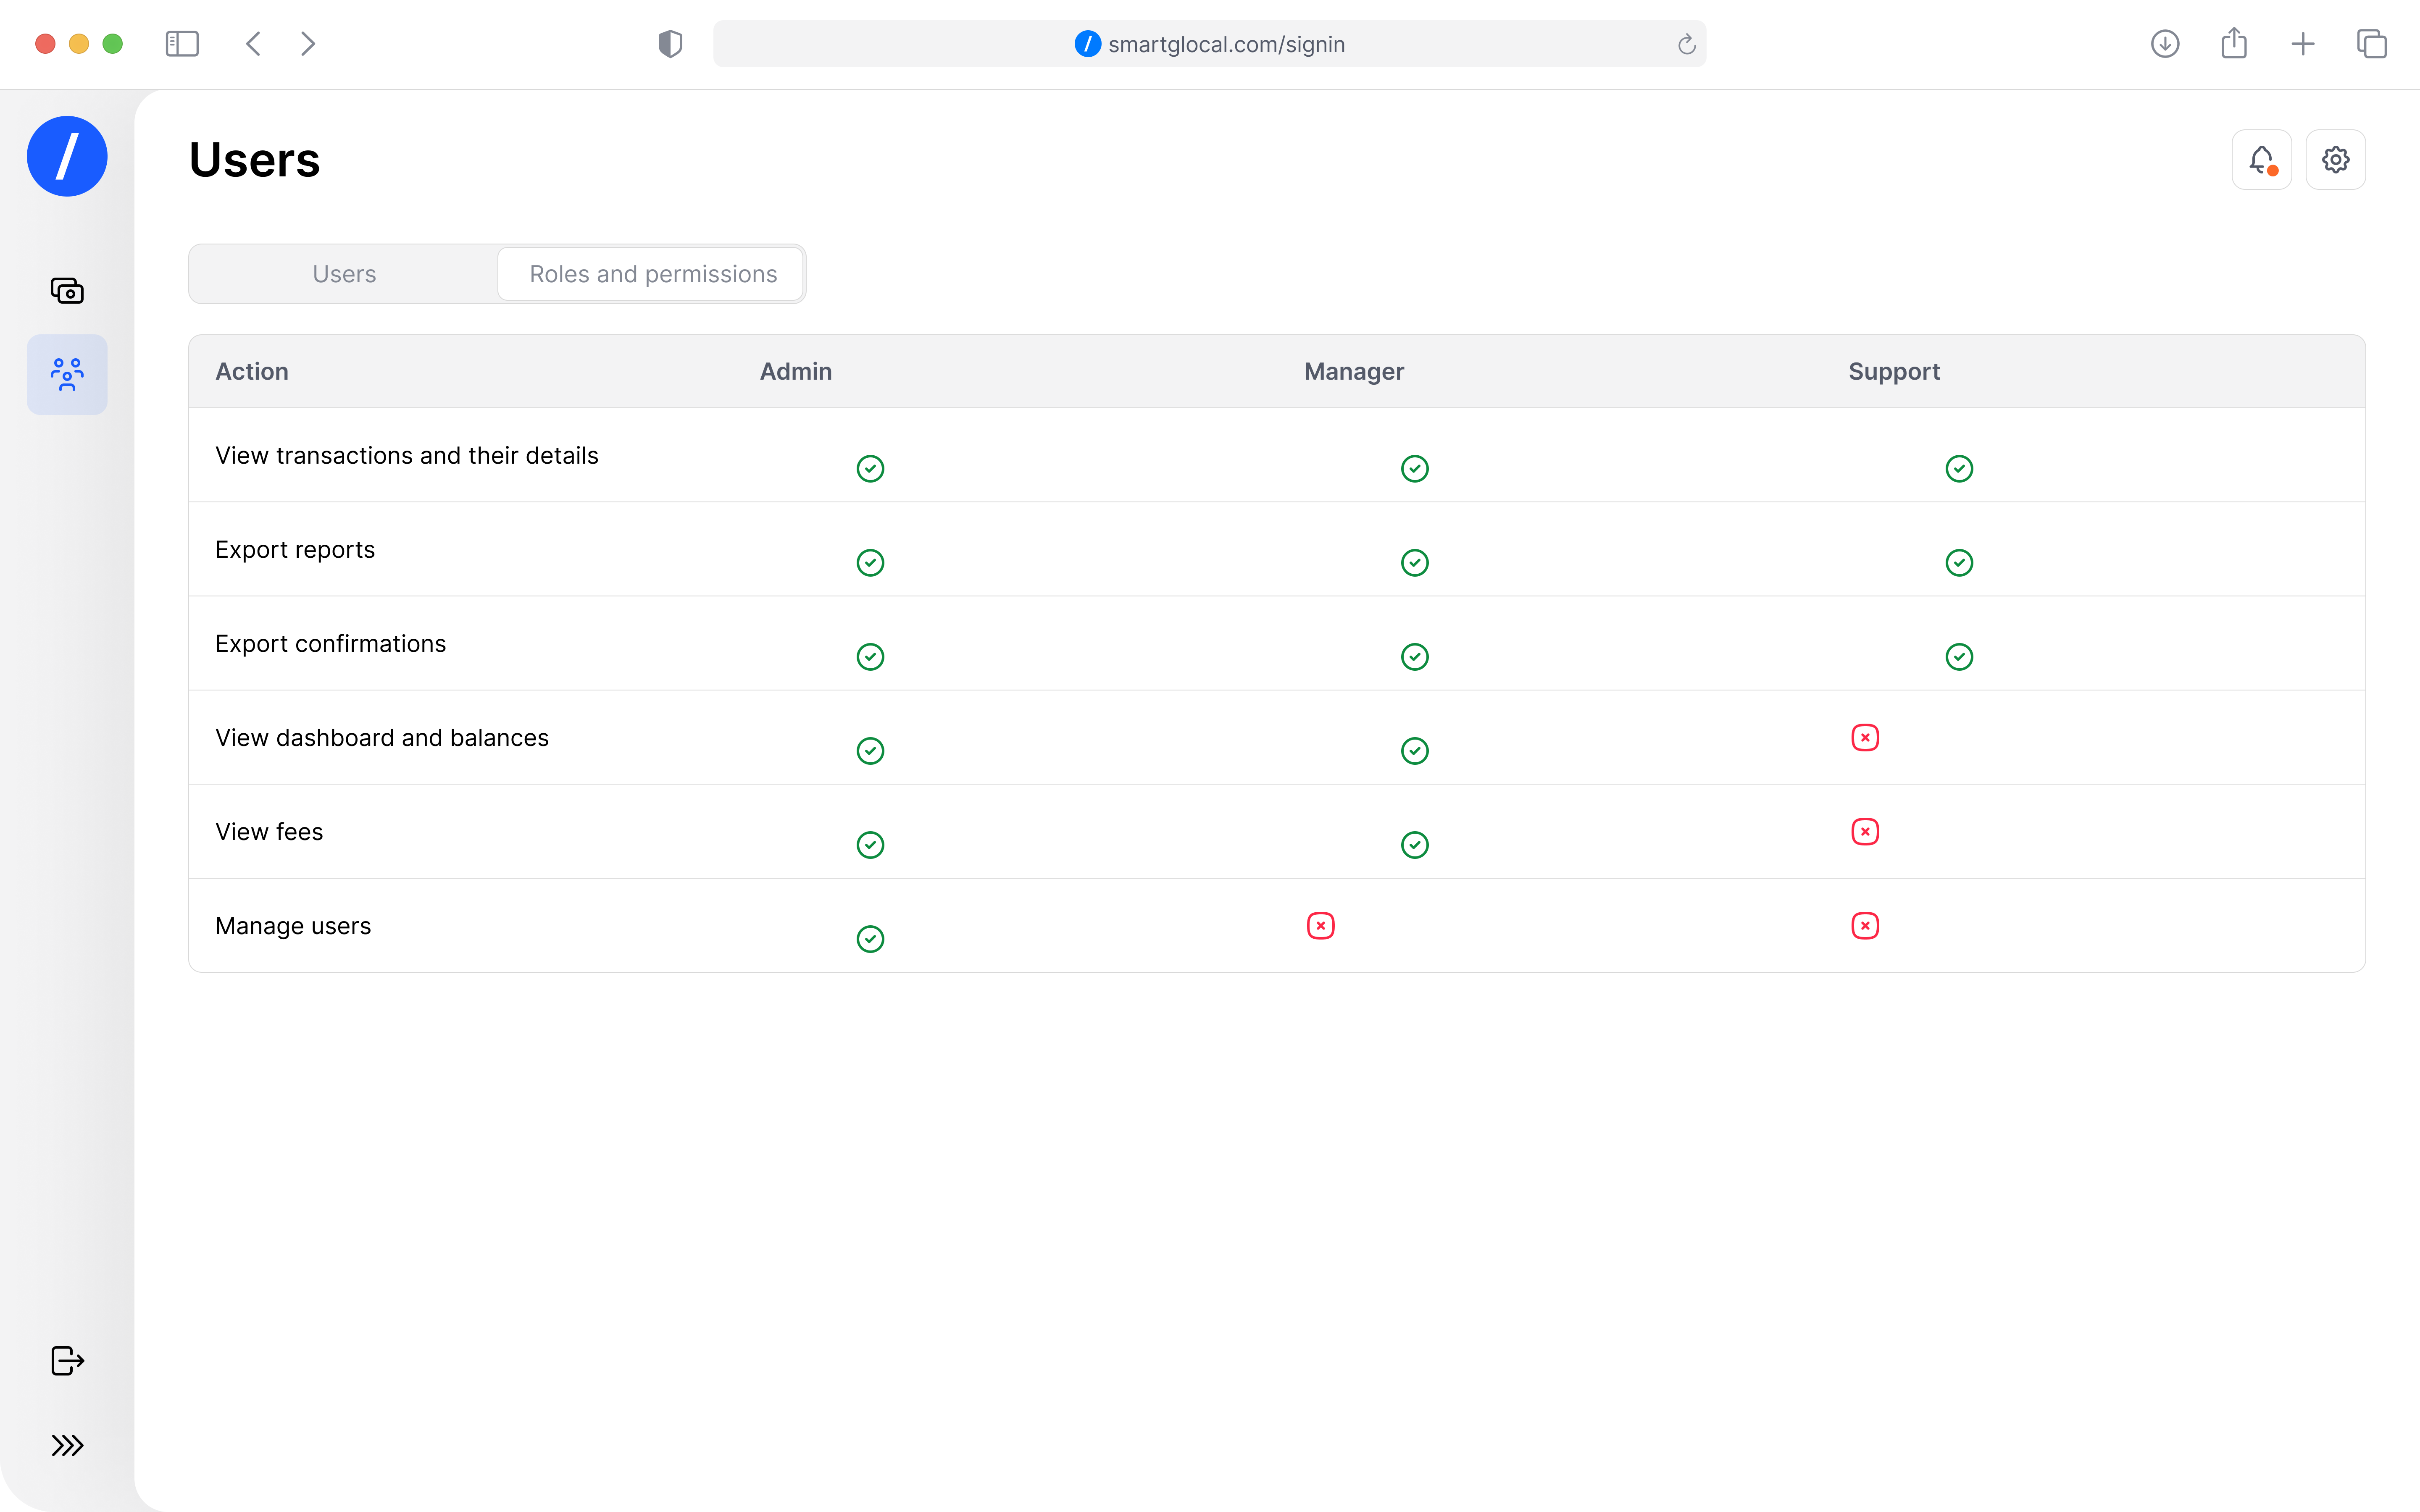Click Admin check for View transactions
Viewport: 2420px width, 1512px height.
[x=870, y=469]
